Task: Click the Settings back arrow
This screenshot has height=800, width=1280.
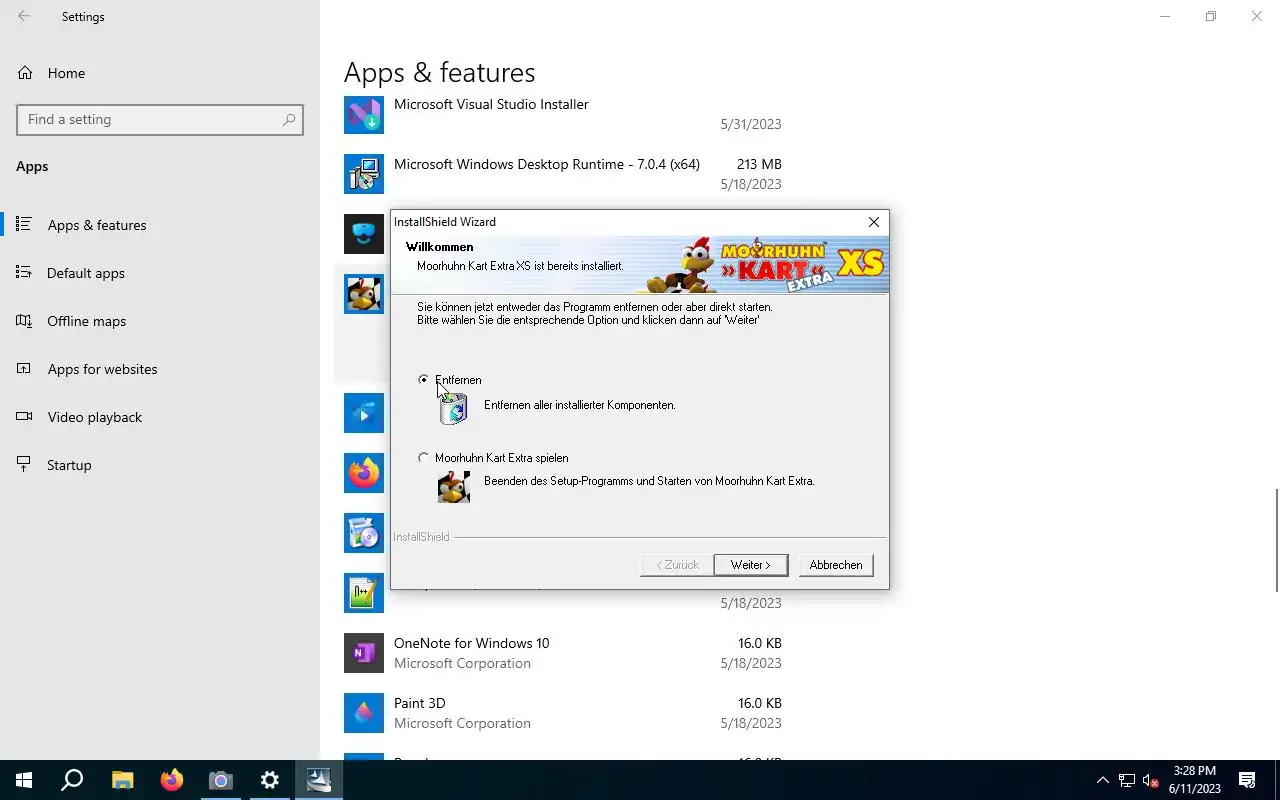Action: [24, 16]
